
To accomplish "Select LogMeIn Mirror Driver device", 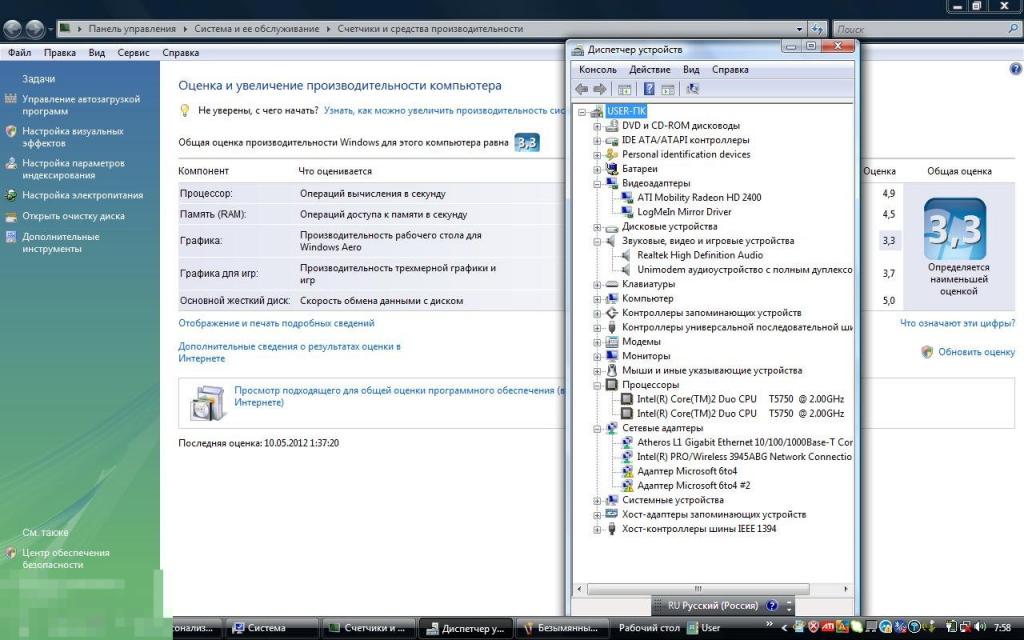I will click(x=684, y=212).
